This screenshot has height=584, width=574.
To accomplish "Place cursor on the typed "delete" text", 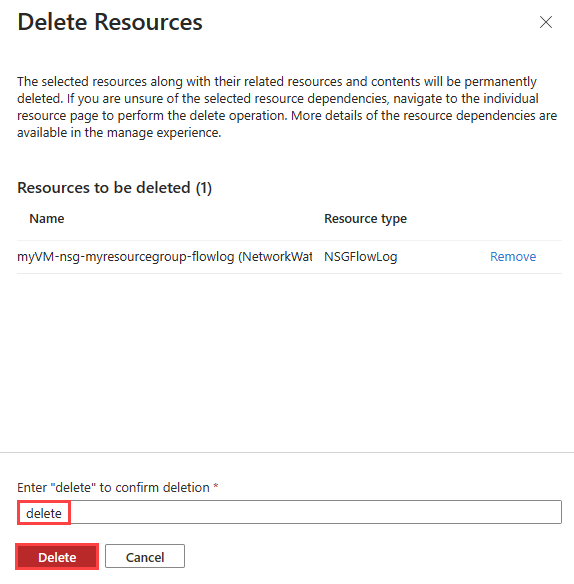I will 44,513.
